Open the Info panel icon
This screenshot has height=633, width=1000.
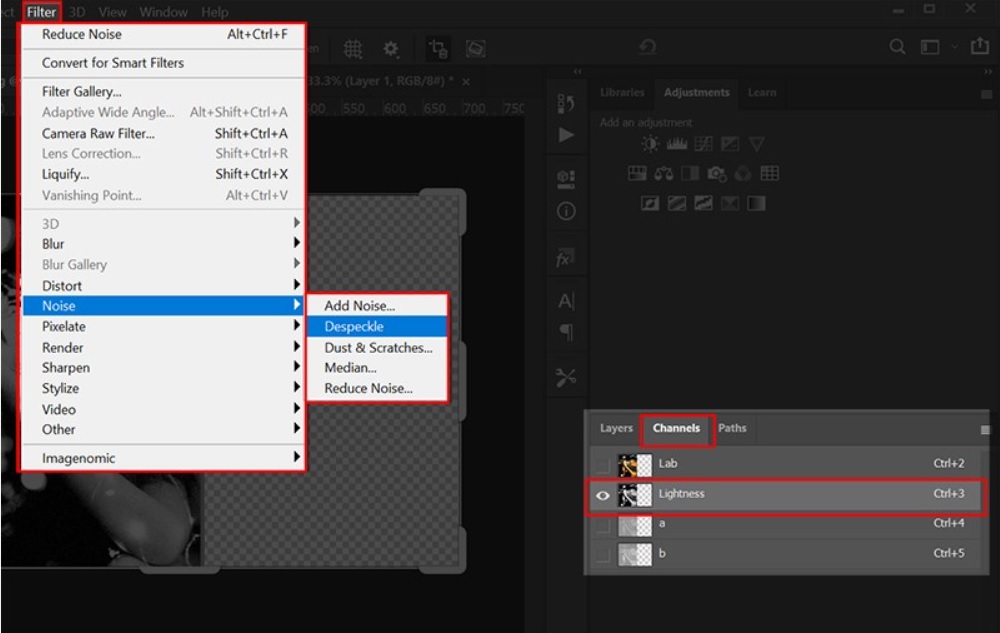tap(566, 212)
